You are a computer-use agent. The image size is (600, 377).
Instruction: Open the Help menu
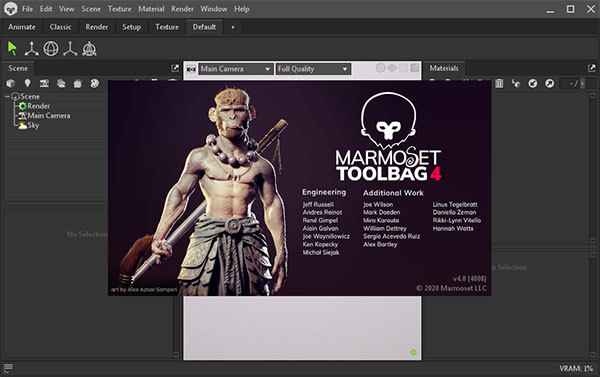click(x=241, y=9)
